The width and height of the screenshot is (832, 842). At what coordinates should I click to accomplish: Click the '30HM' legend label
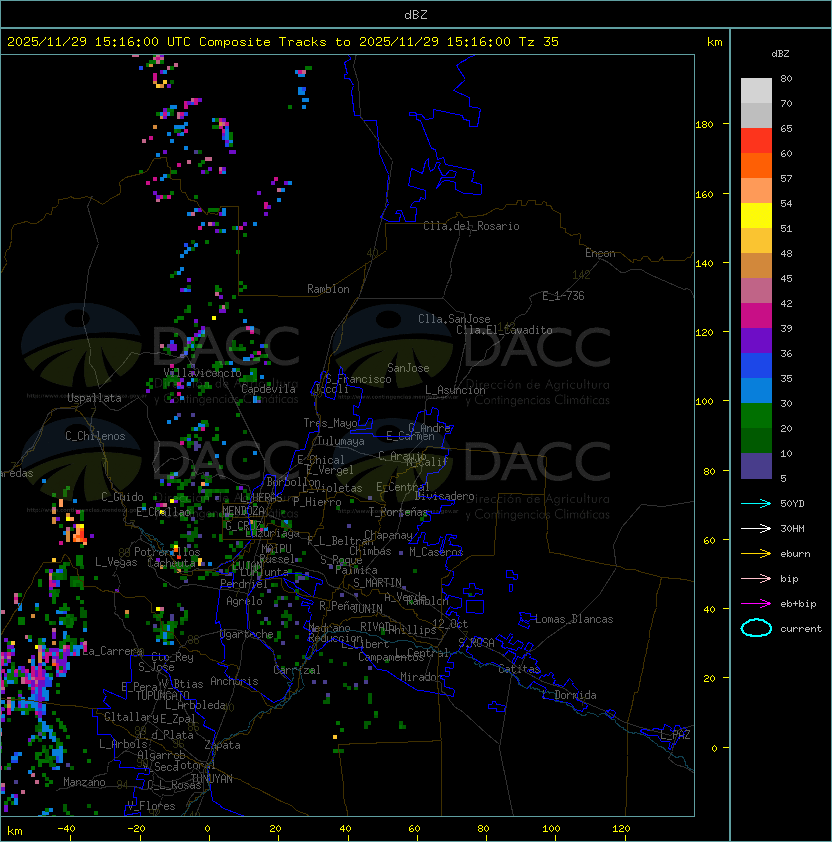792,528
